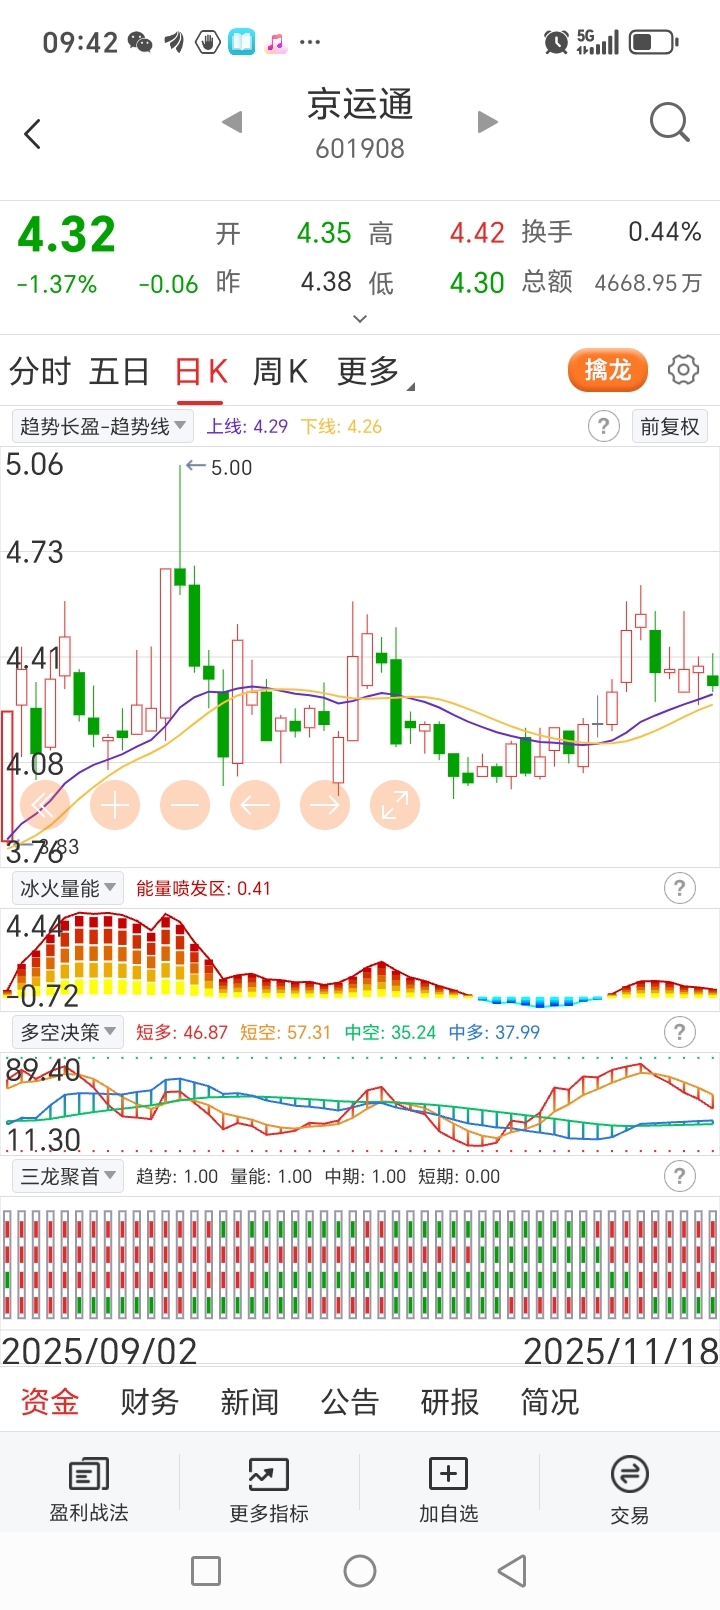The image size is (720, 1610).
Task: Tap the start date 2025/09/02
Action: [100, 1351]
